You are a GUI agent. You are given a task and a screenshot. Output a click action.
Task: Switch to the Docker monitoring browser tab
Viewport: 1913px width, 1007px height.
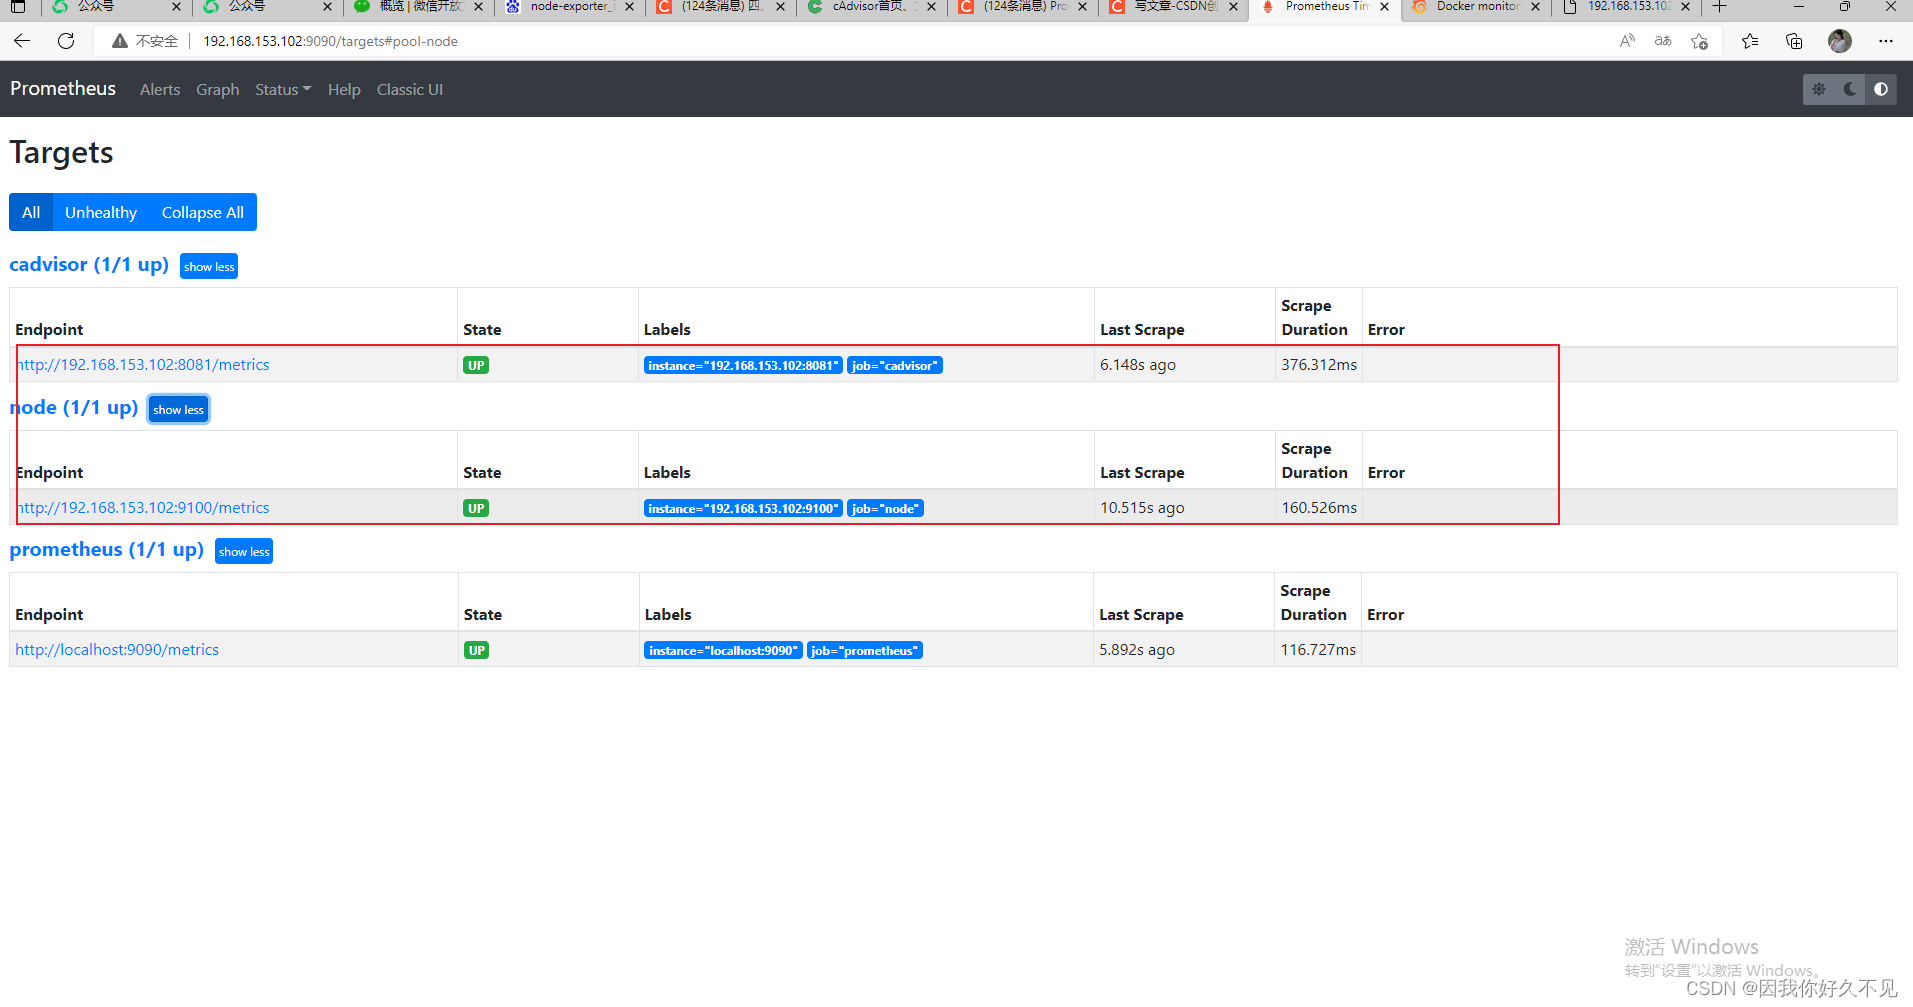tap(1476, 7)
